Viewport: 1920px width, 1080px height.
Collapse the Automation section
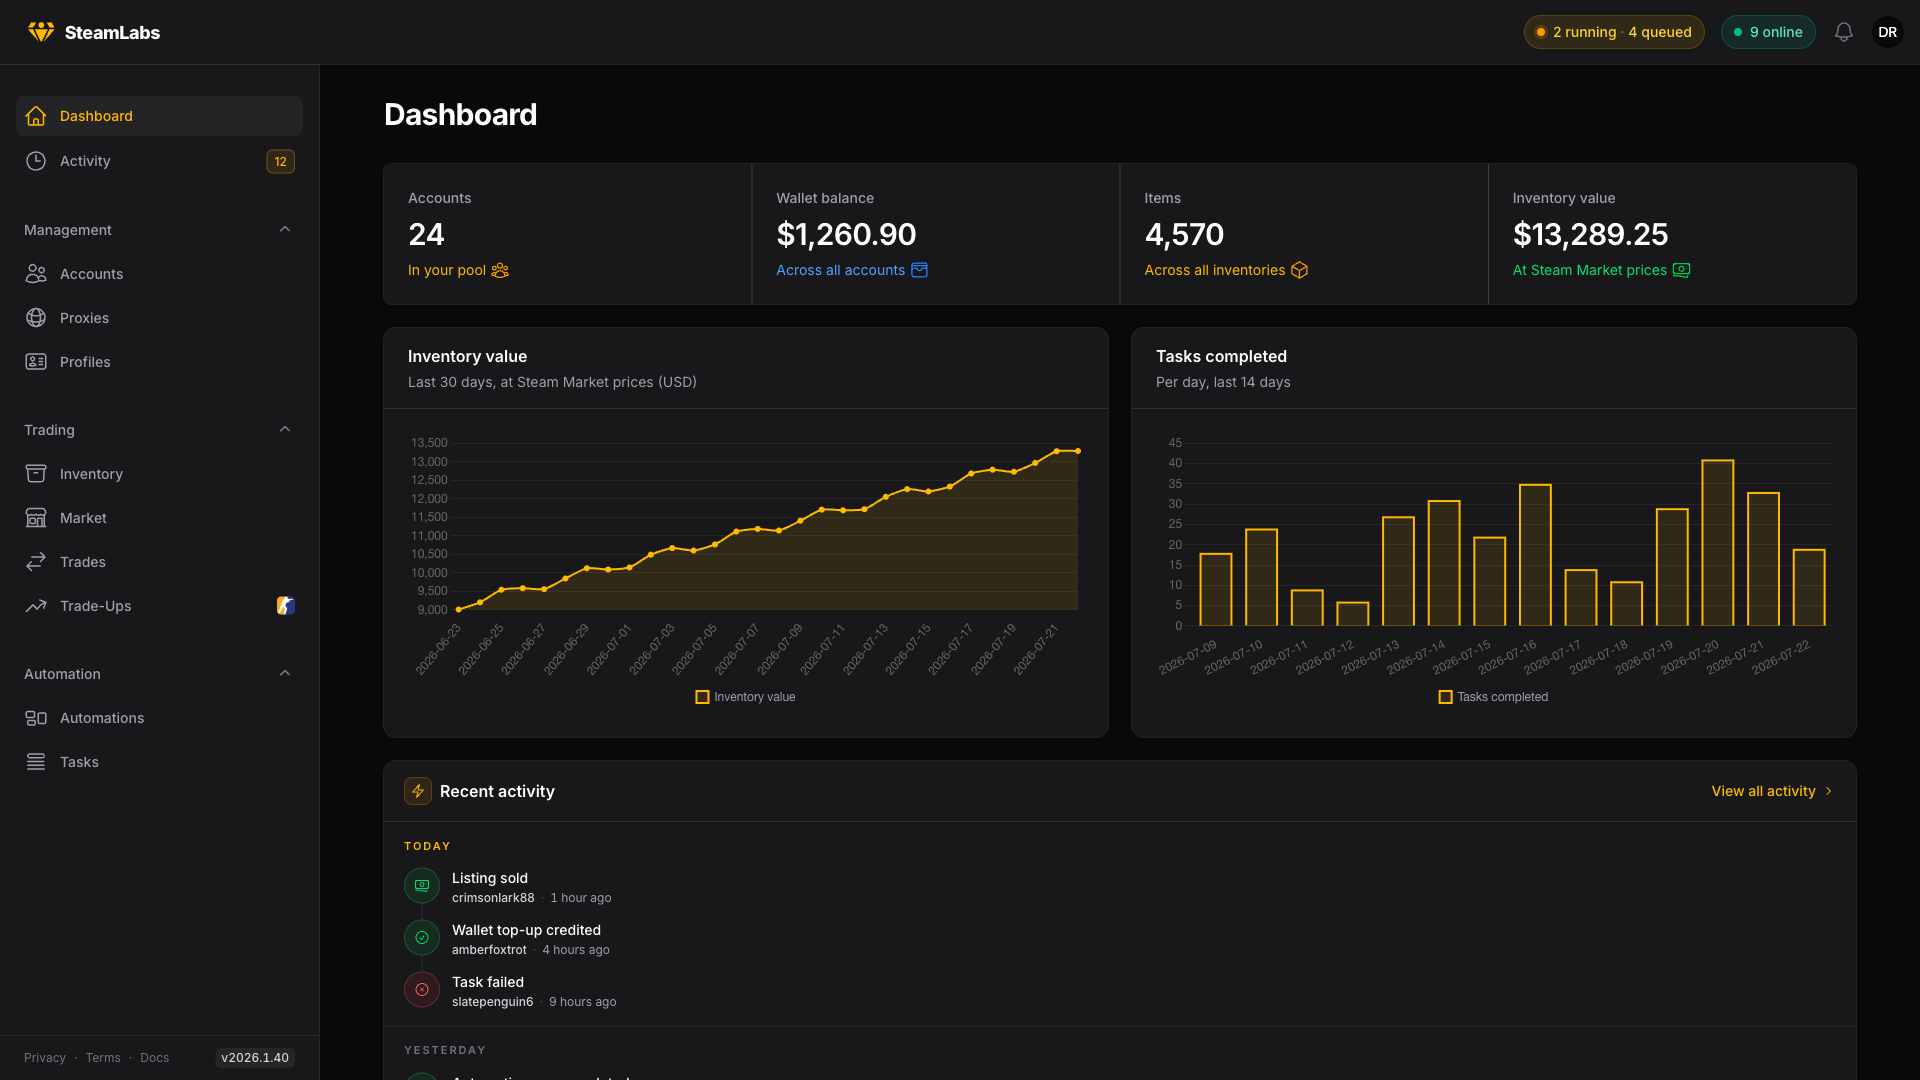pyautogui.click(x=285, y=674)
